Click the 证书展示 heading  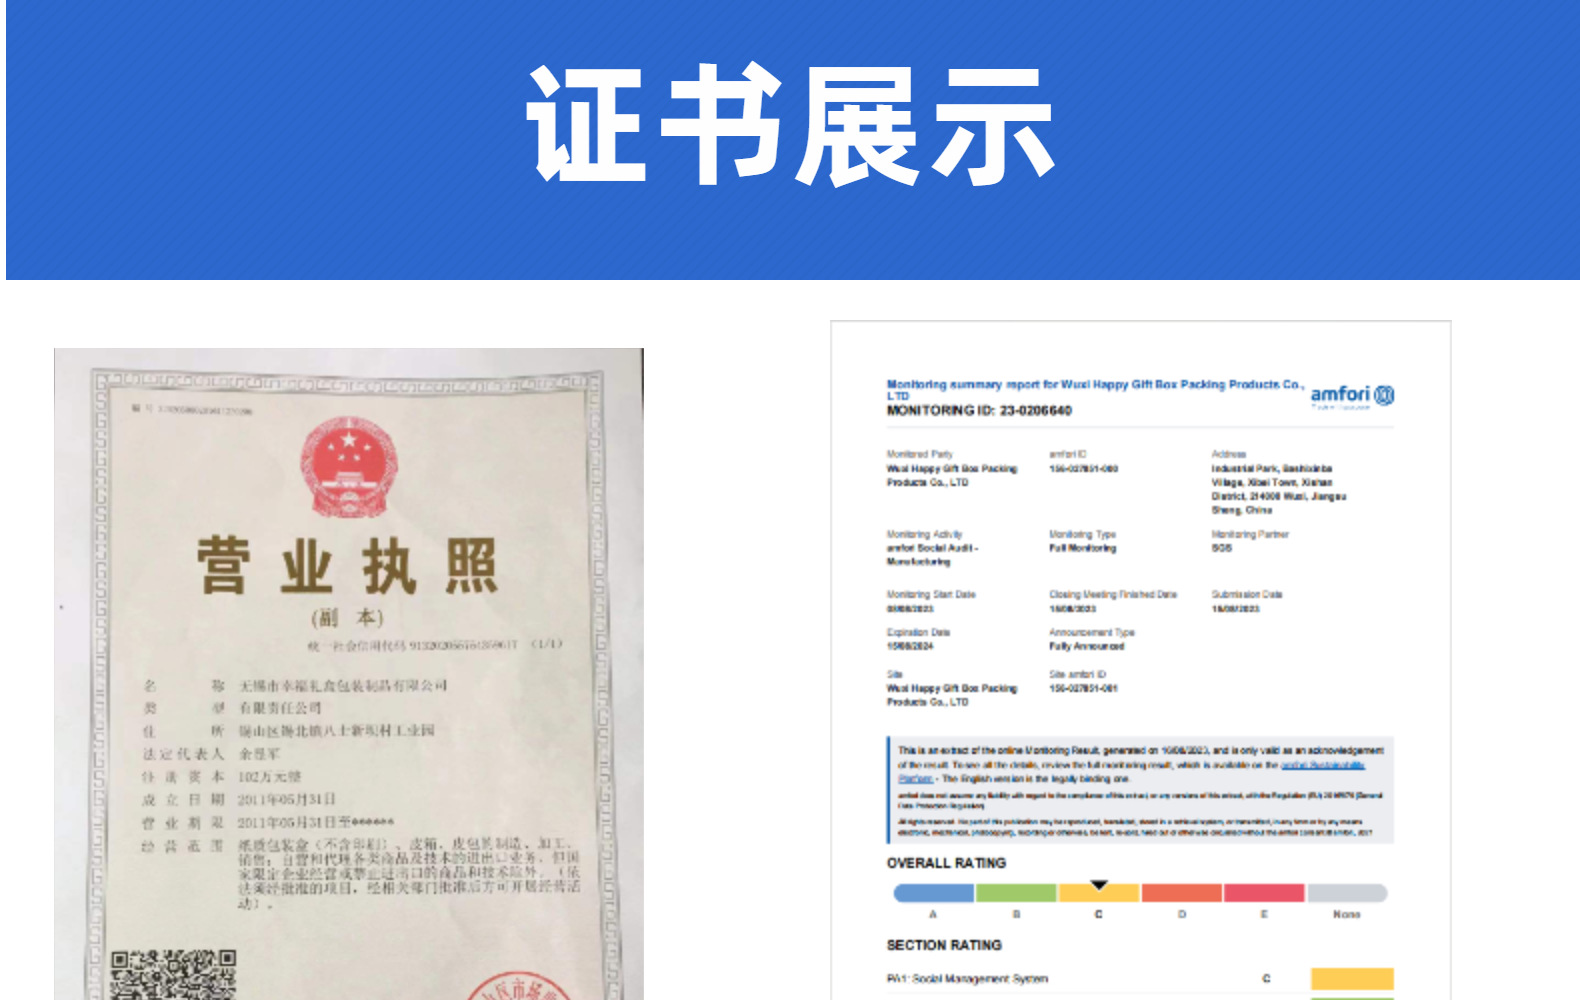tap(790, 125)
